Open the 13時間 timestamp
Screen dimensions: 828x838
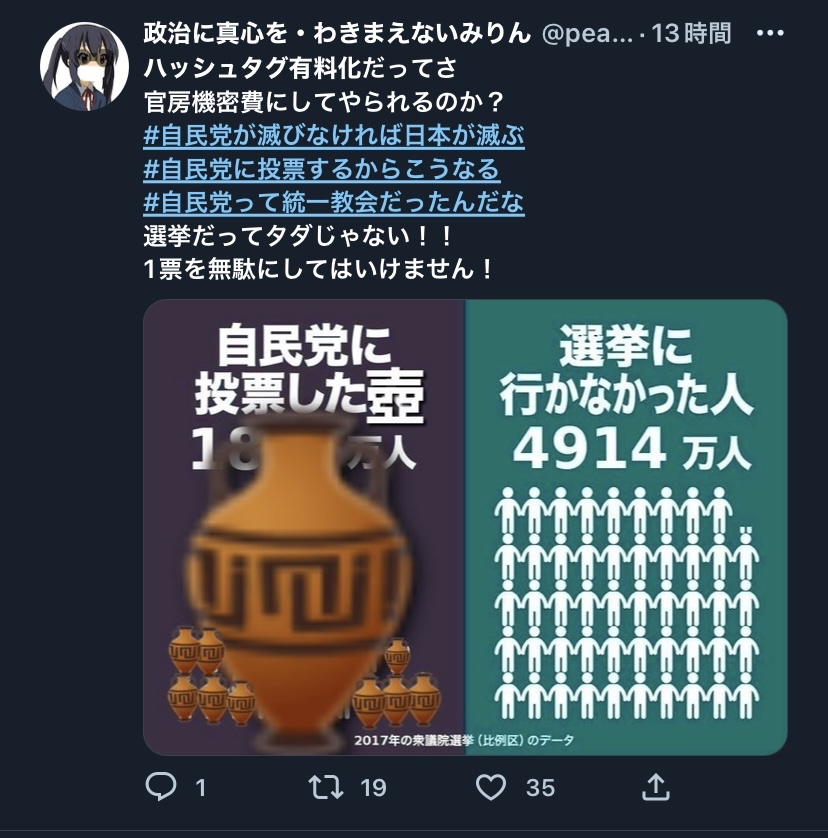tap(691, 34)
